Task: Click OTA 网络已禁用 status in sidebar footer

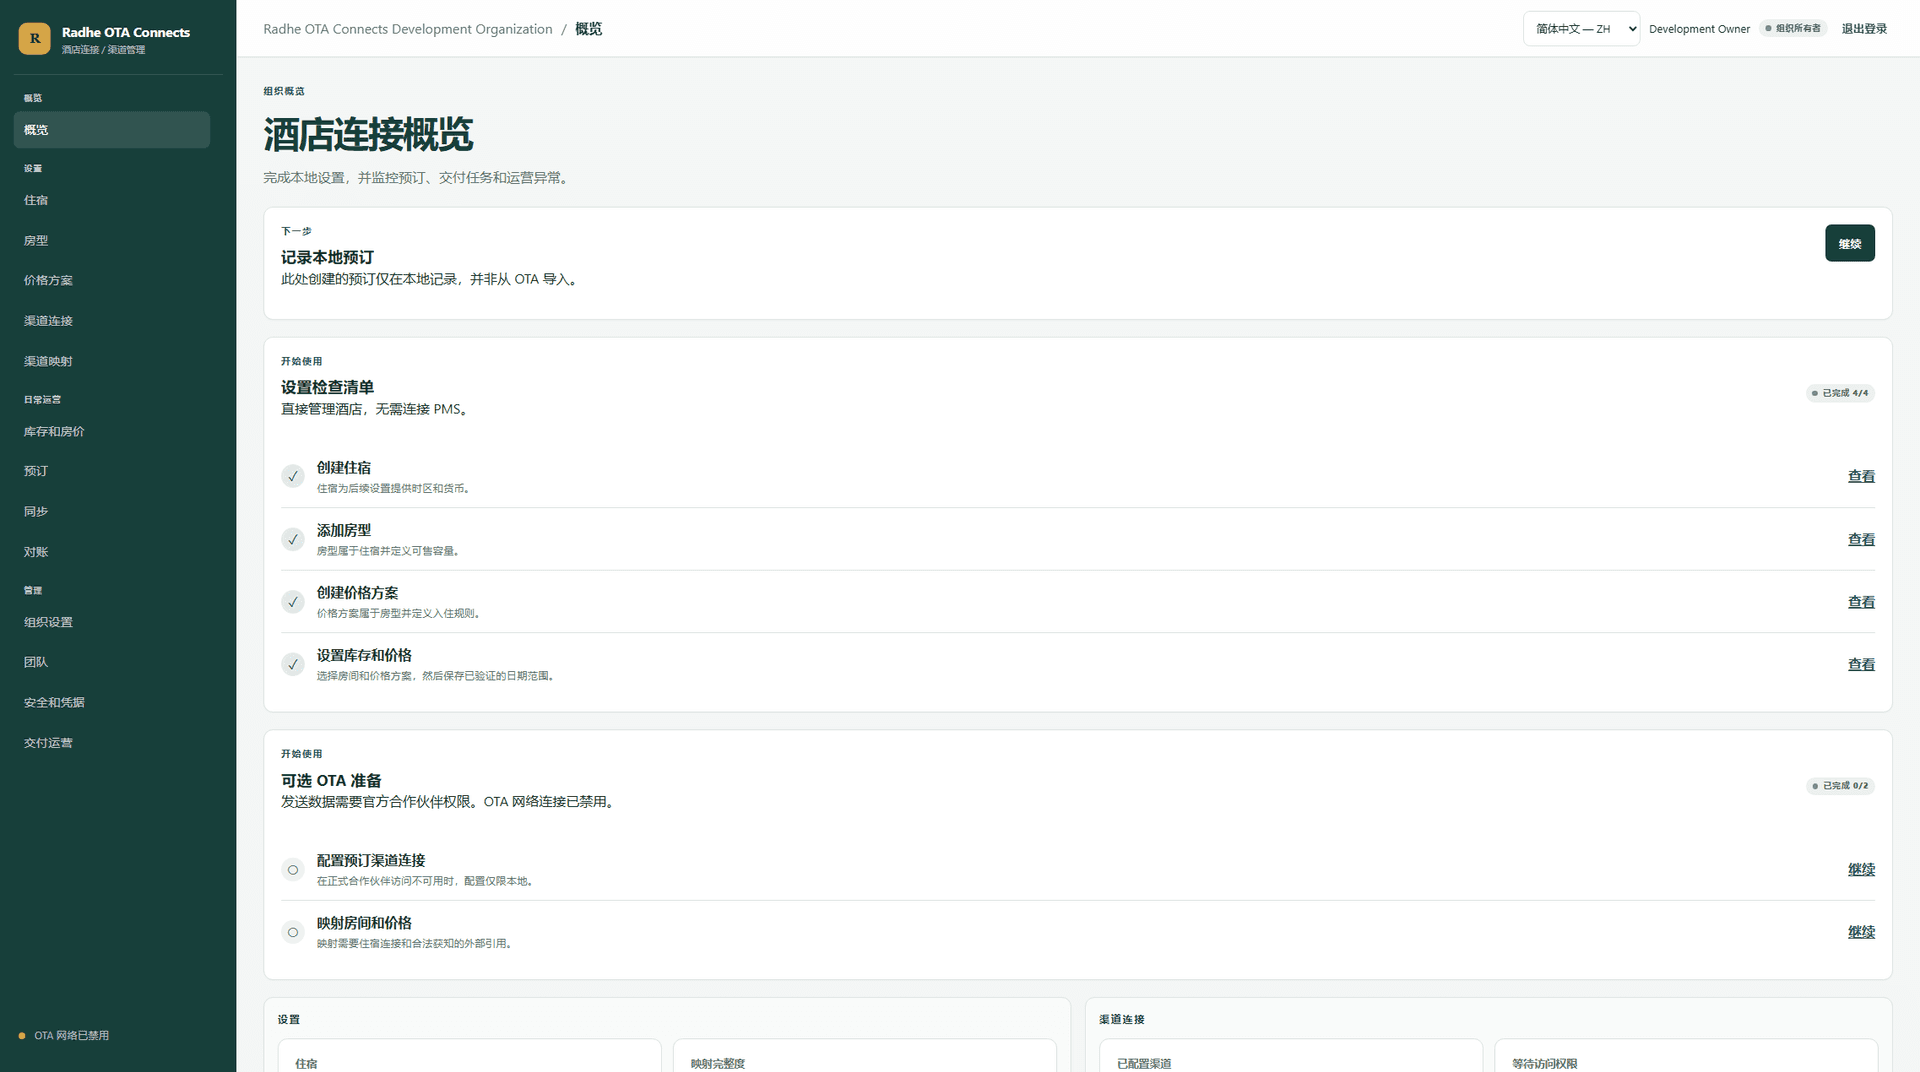Action: tap(64, 1036)
